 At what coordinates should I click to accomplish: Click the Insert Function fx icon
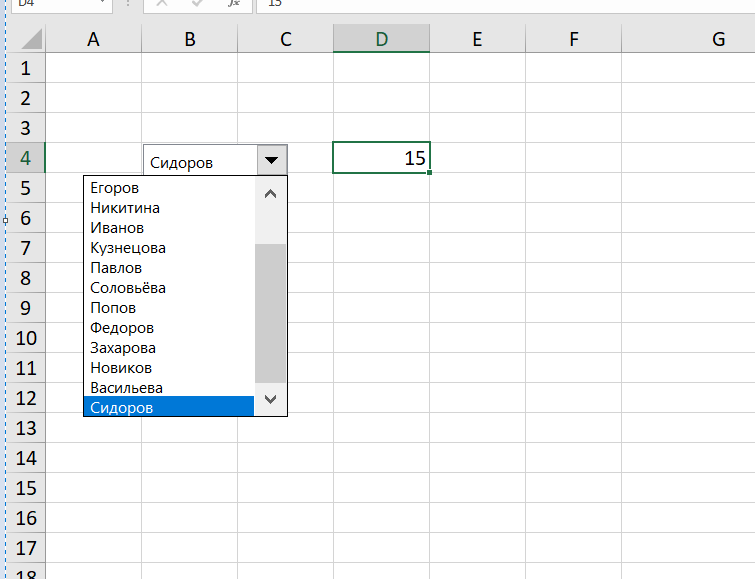coord(234,4)
